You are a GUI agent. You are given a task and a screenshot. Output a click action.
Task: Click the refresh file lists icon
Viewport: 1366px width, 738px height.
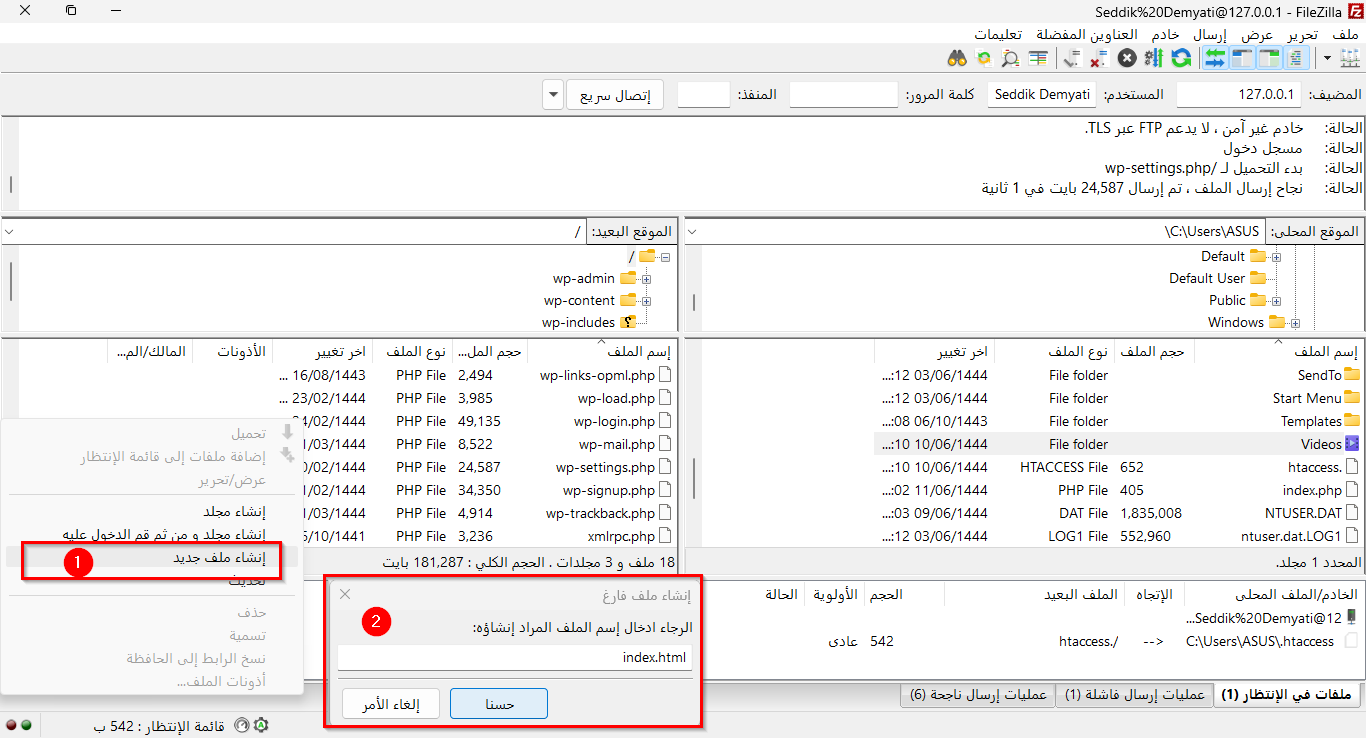[1181, 59]
